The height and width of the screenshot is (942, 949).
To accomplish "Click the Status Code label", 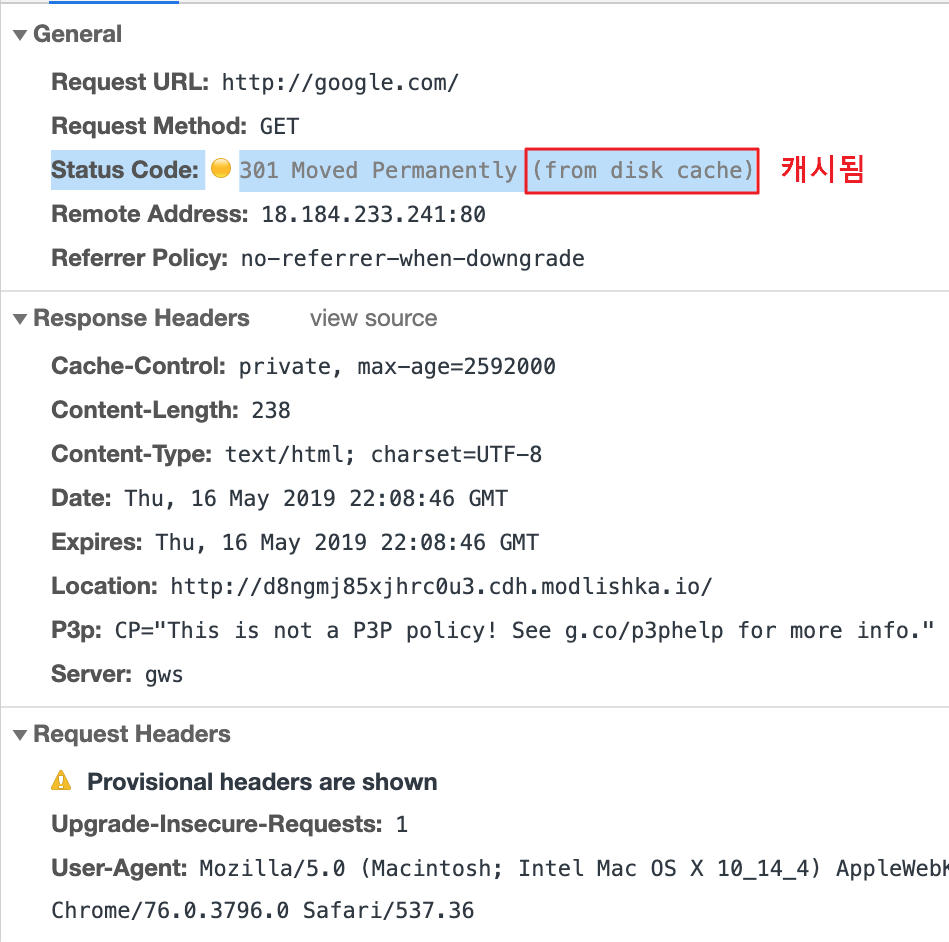I will pyautogui.click(x=125, y=170).
